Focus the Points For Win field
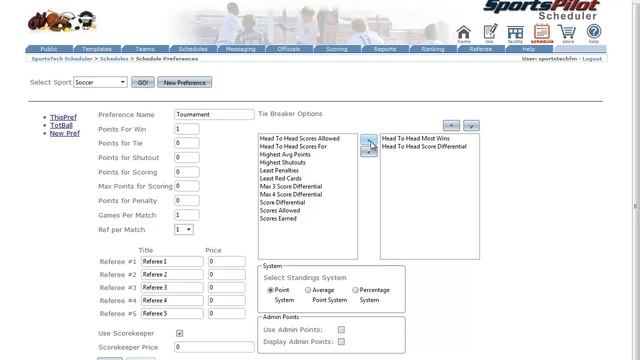640x360 pixels. pyautogui.click(x=187, y=129)
